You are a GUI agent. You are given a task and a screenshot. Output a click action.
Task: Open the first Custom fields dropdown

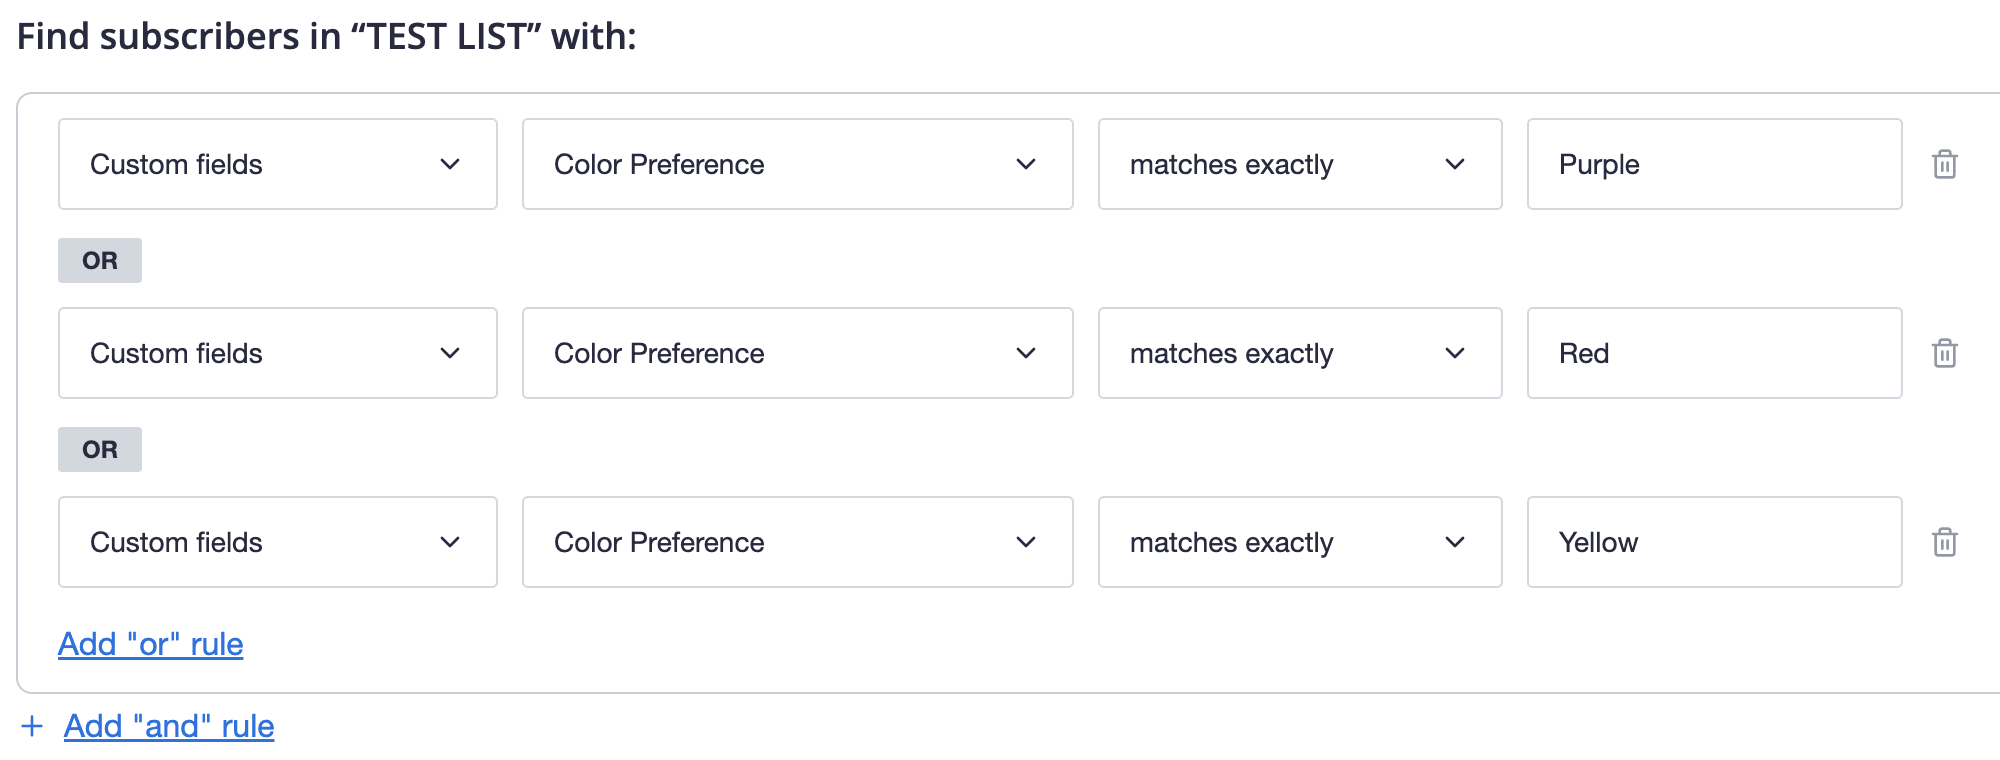pyautogui.click(x=277, y=164)
